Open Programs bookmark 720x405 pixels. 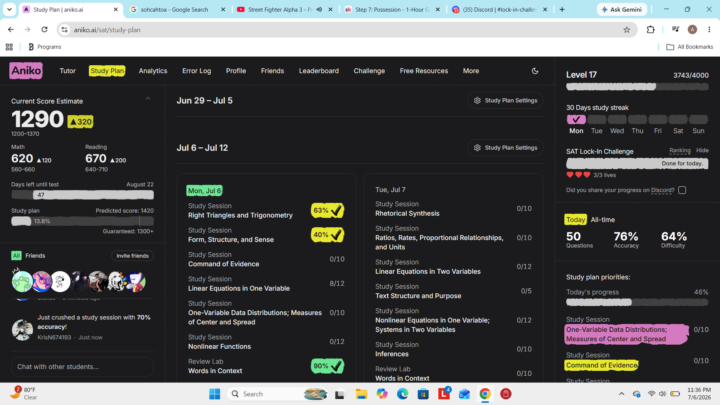45,47
